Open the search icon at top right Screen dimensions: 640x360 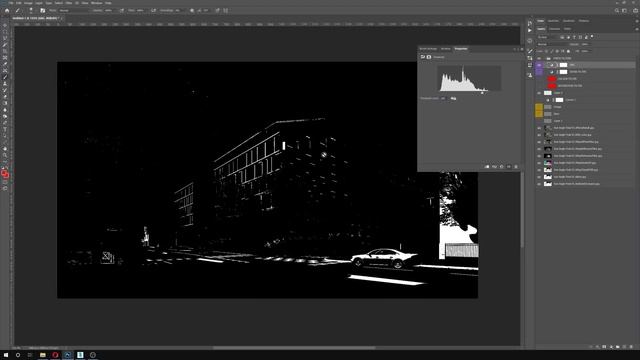[x=617, y=11]
